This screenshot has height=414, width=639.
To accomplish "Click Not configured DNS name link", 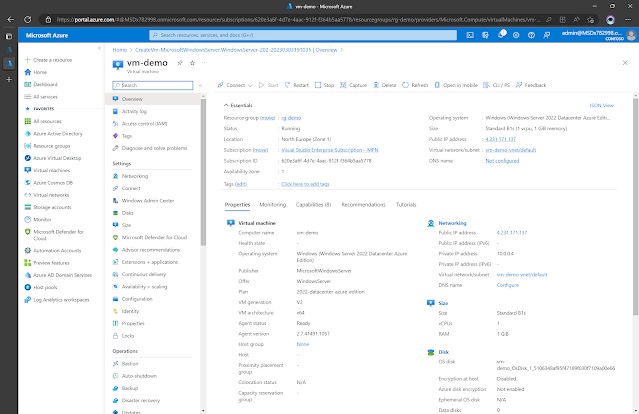I will 502,161.
